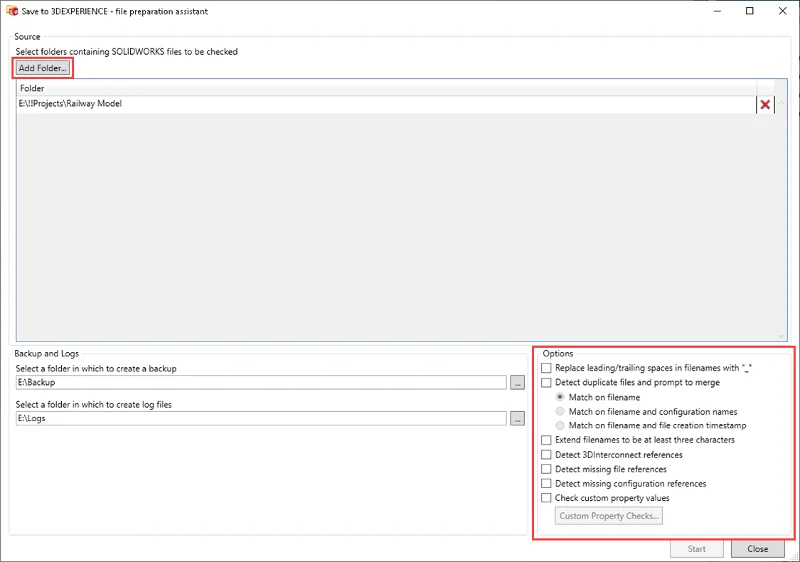Click the backup folder path field
The width and height of the screenshot is (800, 562).
(x=260, y=383)
